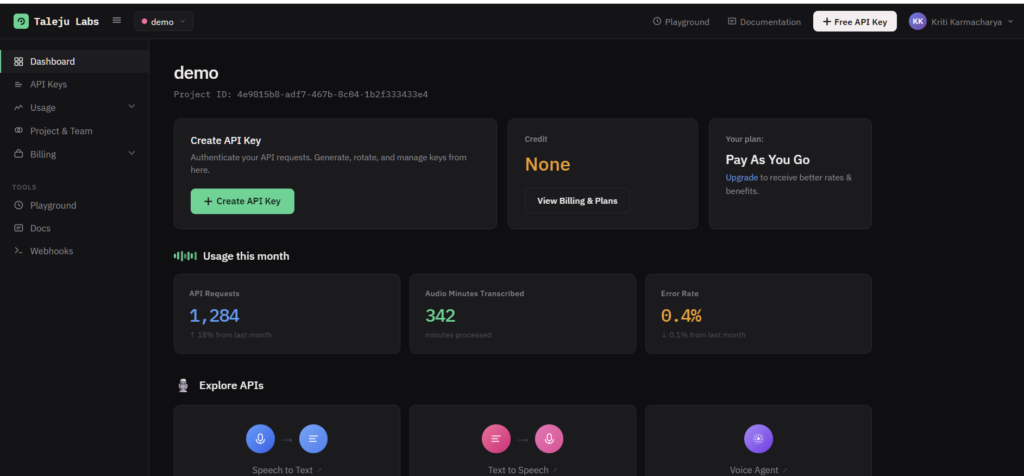Expand the Usage sidebar section
The width and height of the screenshot is (1024, 476).
coord(131,107)
